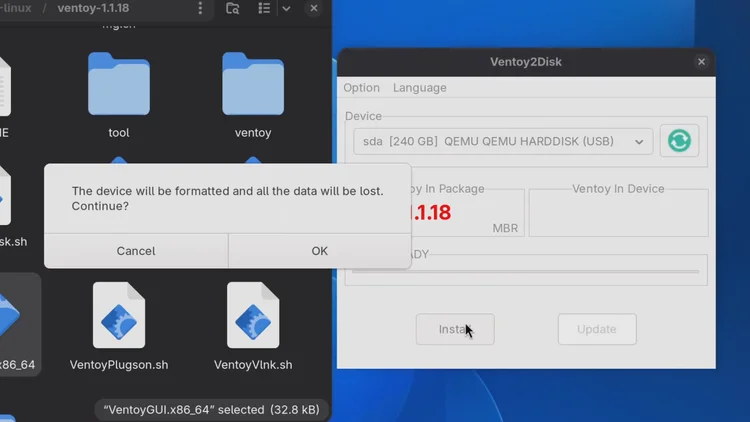
Task: Click the VentoyGUI.x86_64 selected status text
Action: [x=211, y=410]
